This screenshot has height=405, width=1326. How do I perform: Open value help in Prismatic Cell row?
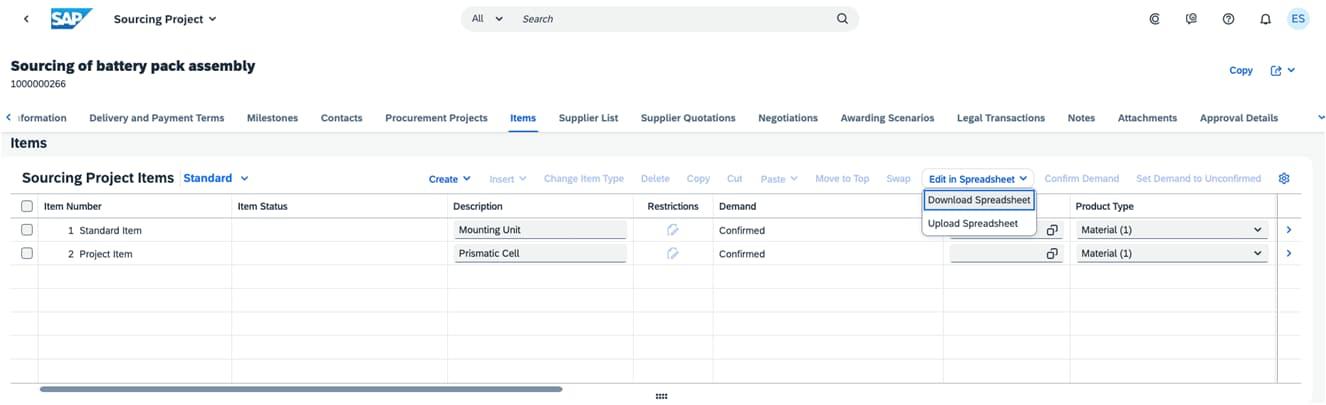[1052, 254]
